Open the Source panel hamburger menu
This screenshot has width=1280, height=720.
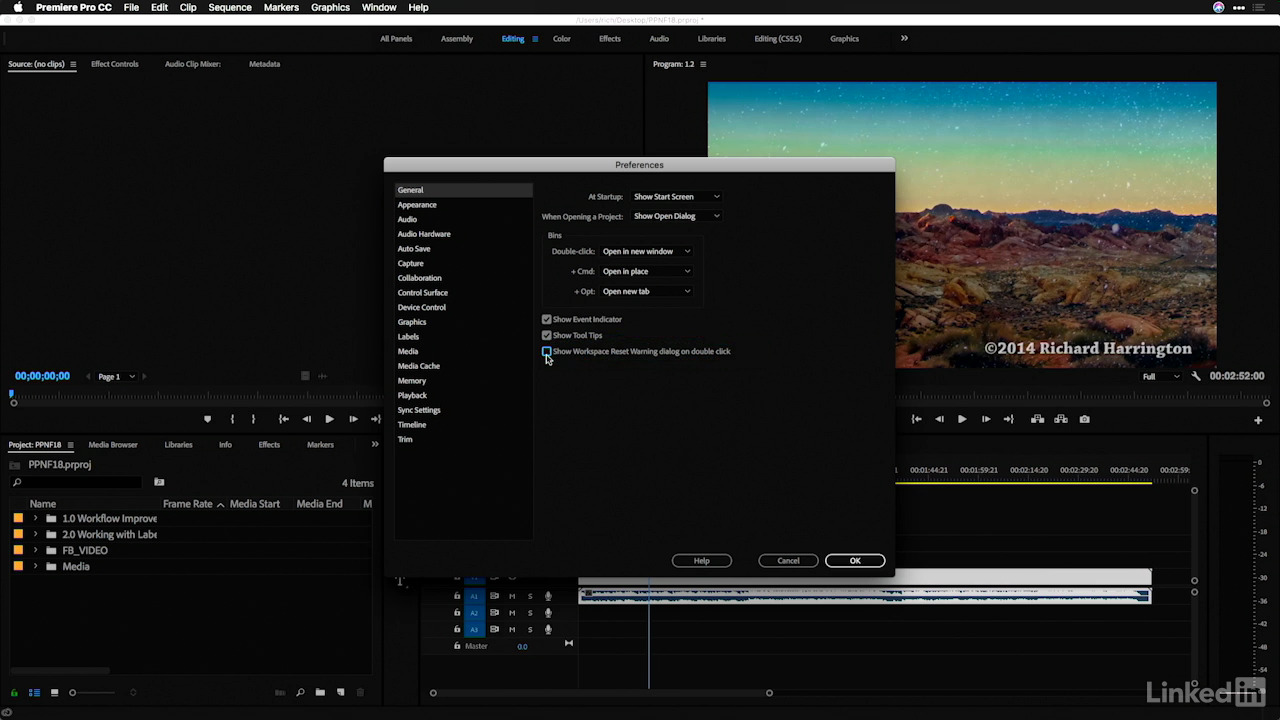[x=73, y=64]
